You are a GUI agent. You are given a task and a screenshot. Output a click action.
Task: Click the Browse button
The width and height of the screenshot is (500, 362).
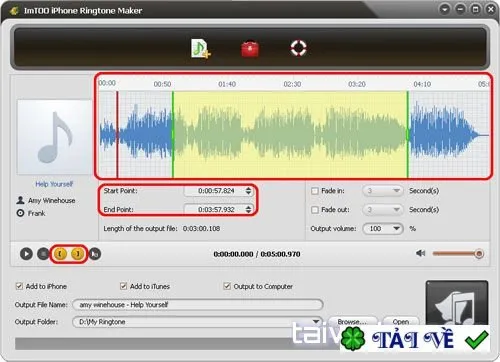(353, 321)
